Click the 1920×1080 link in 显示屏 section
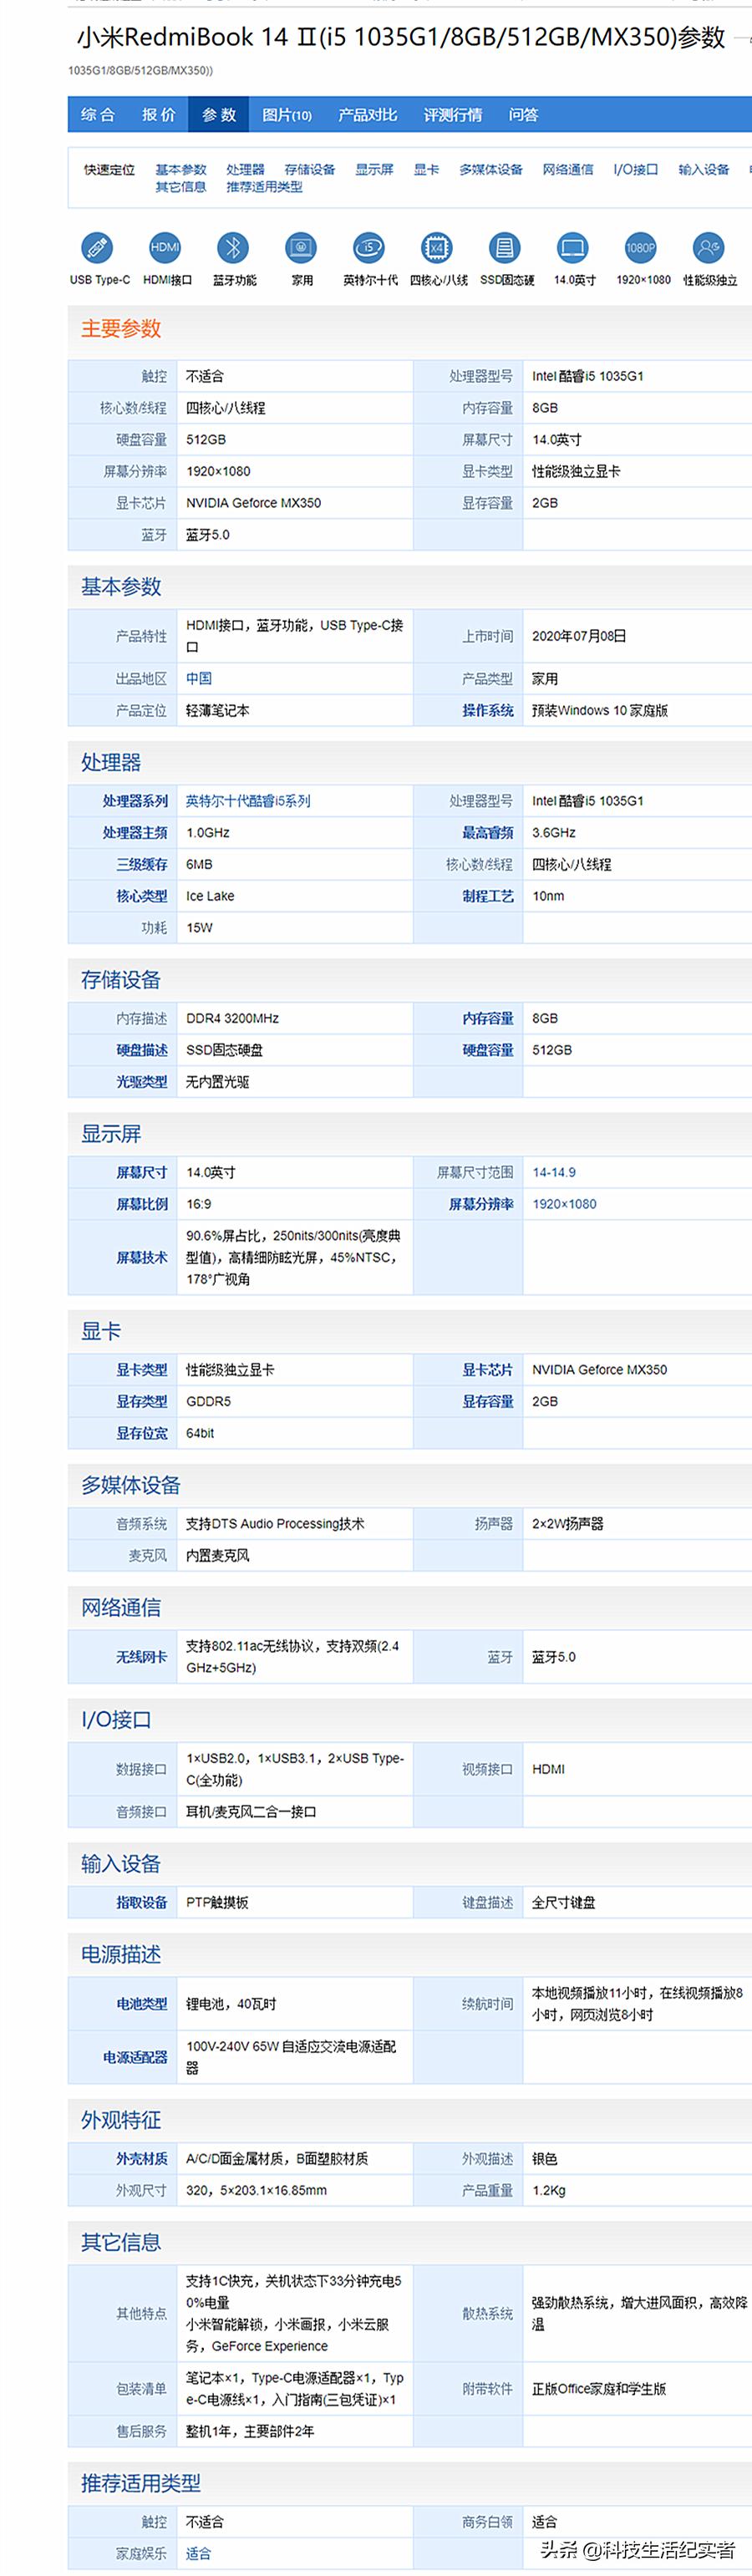Viewport: 752px width, 2576px height. (564, 1204)
